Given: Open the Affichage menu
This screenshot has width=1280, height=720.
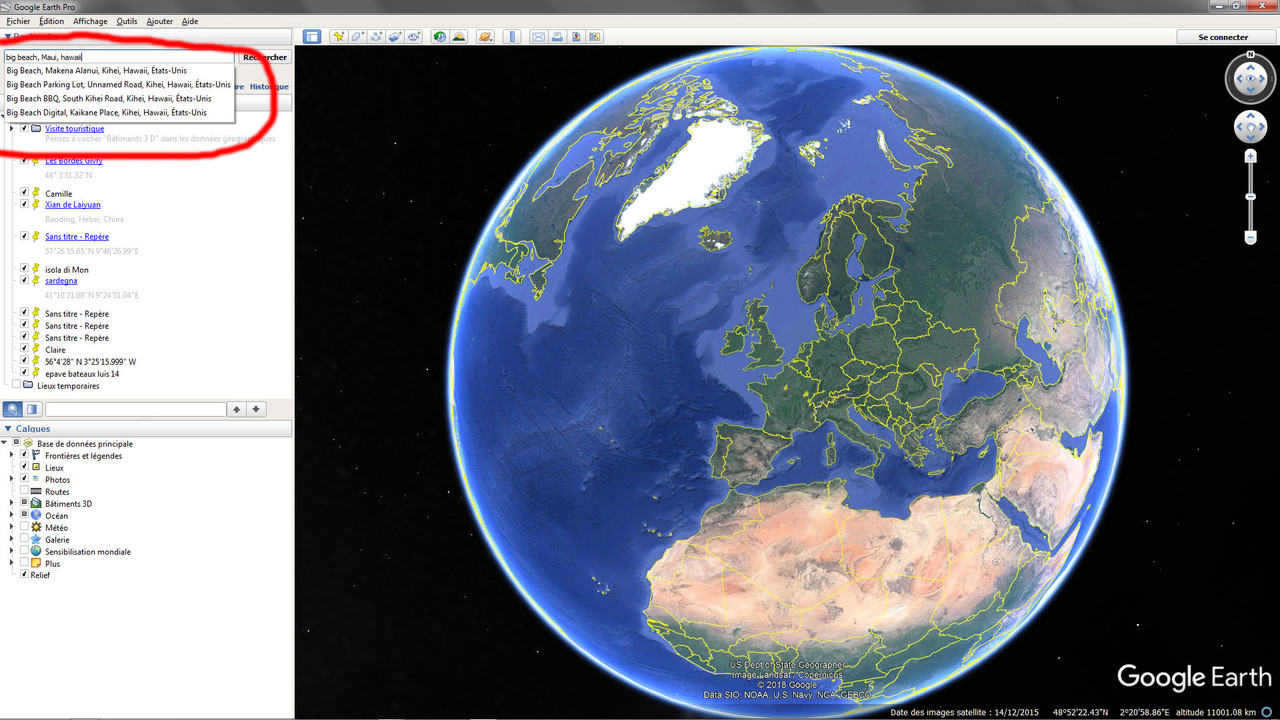Looking at the screenshot, I should click(x=90, y=21).
